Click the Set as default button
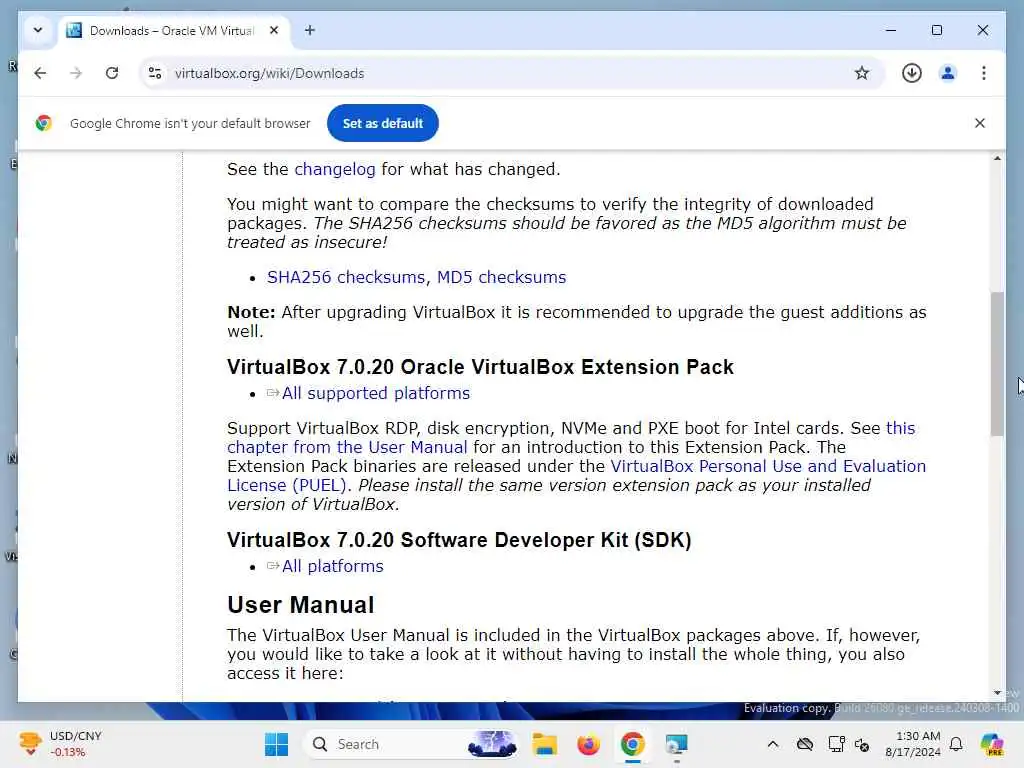The width and height of the screenshot is (1024, 768). (x=383, y=123)
